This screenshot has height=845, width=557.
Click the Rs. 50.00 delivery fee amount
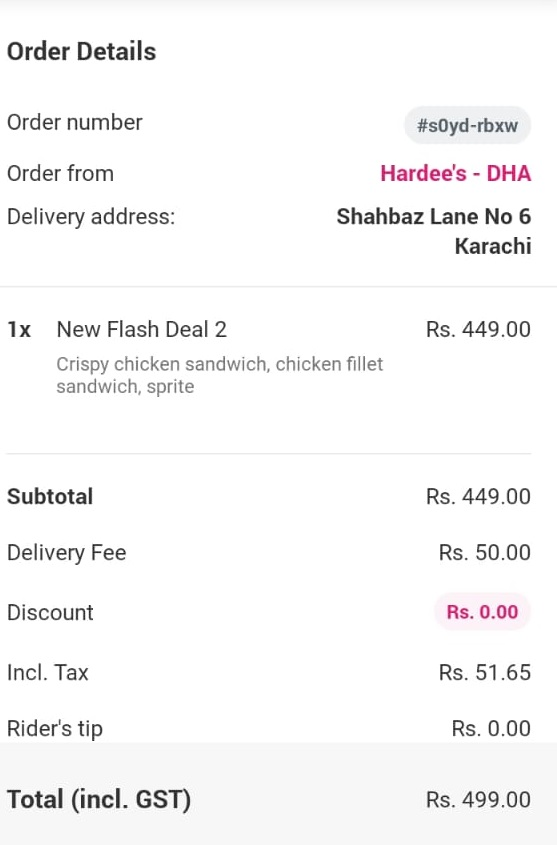[x=485, y=552]
